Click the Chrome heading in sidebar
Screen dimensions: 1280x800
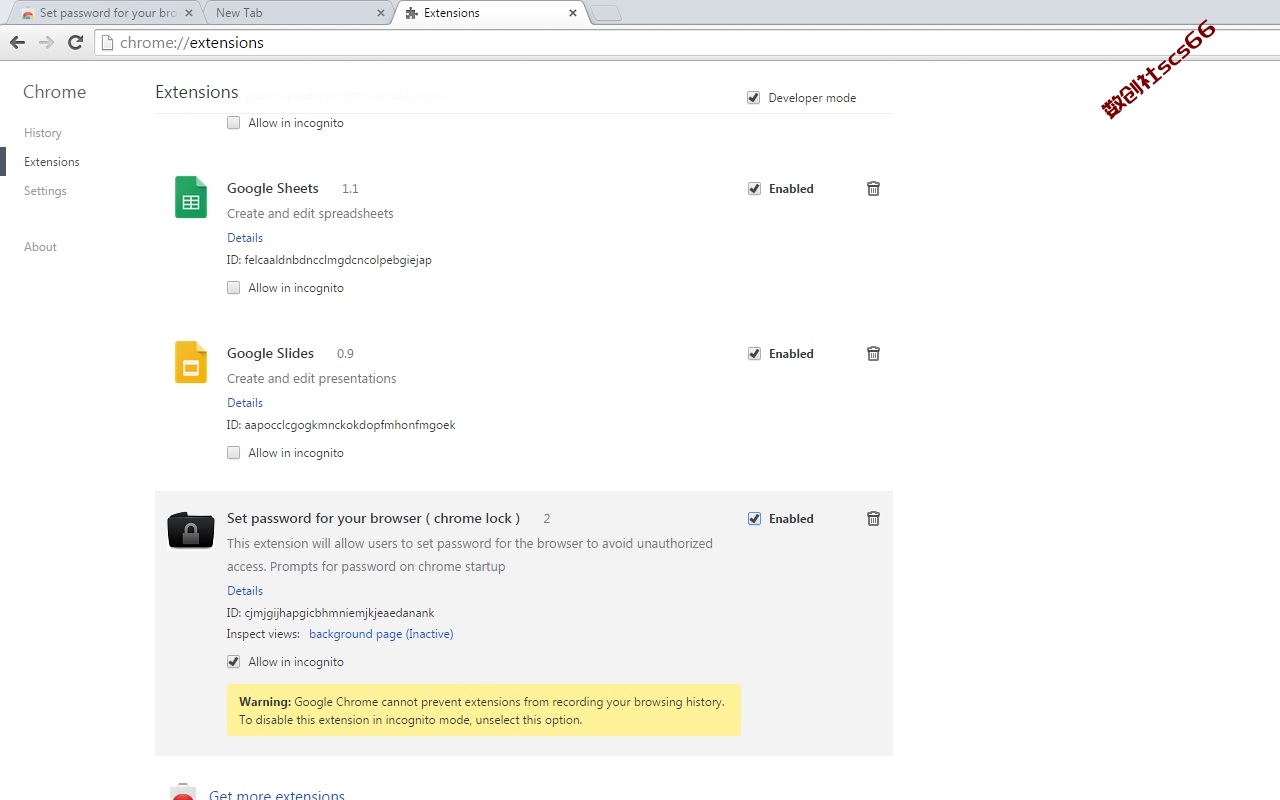coord(55,91)
